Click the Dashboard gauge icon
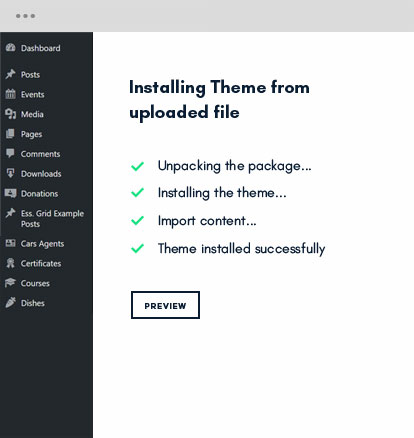Viewport: 414px width, 438px height. coord(10,48)
